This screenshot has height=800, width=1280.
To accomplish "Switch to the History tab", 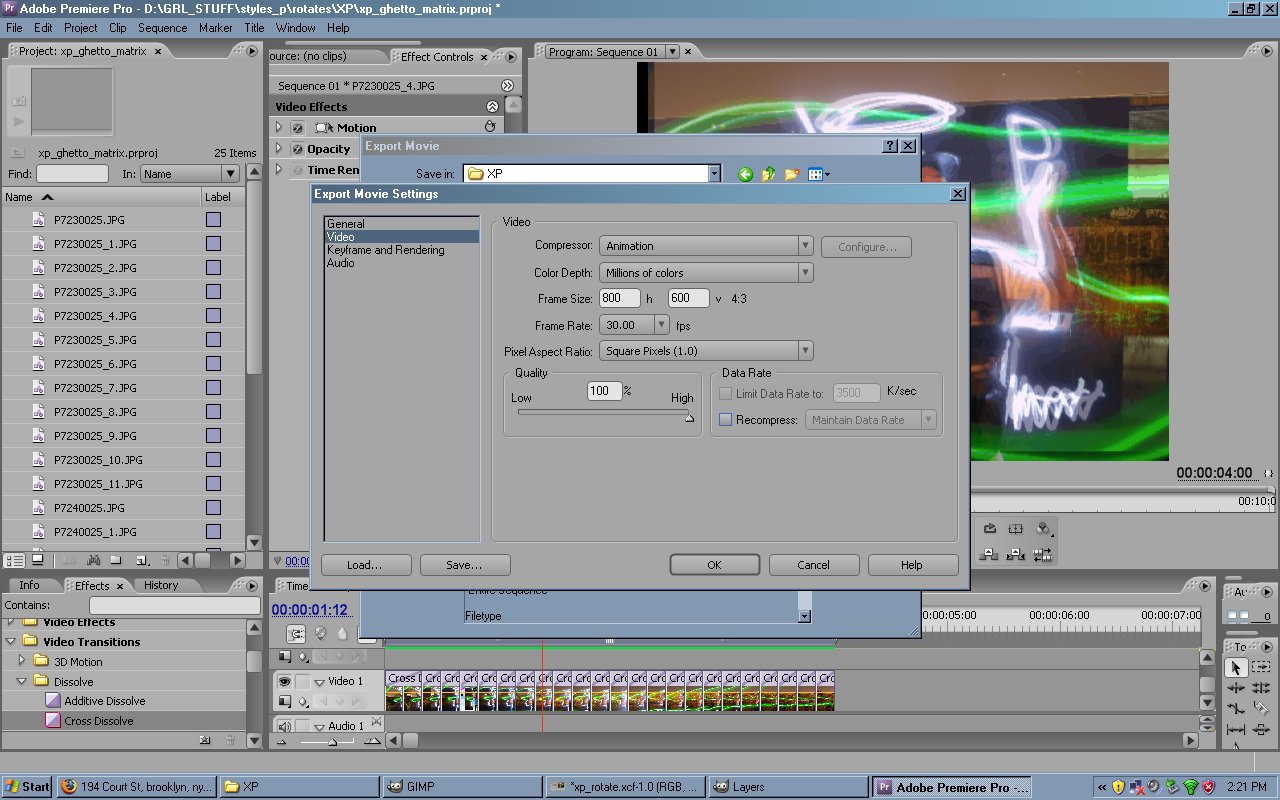I will pos(161,585).
